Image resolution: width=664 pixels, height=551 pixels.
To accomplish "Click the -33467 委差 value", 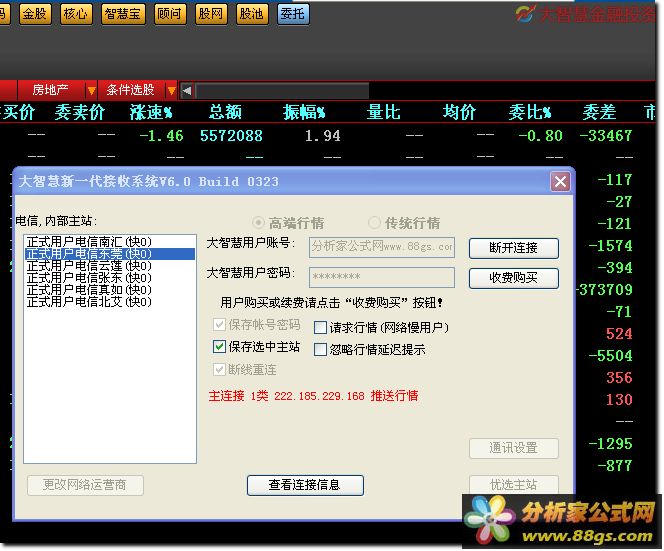I will [606, 136].
